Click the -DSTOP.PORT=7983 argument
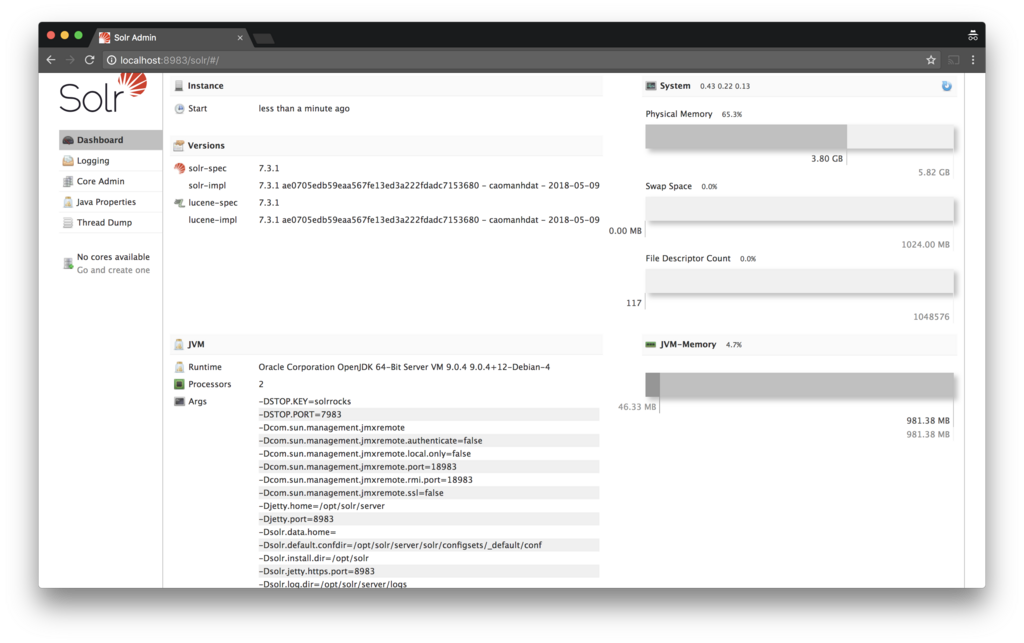Viewport: 1024px width, 643px height. (x=300, y=415)
